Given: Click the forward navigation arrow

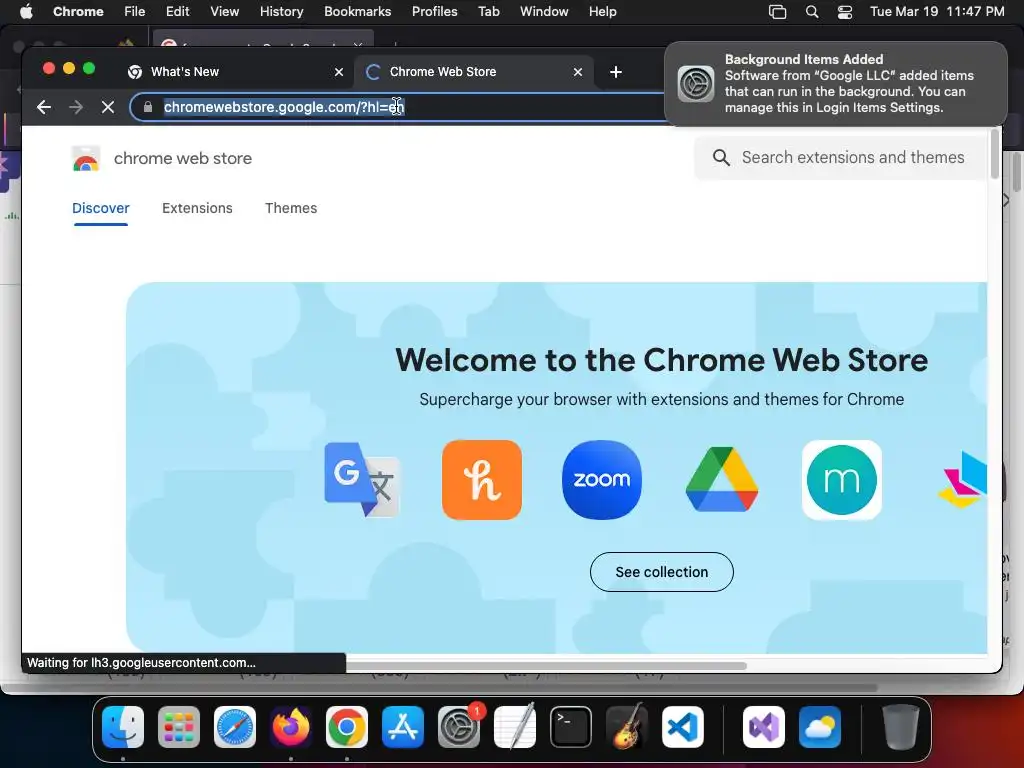Looking at the screenshot, I should pos(76,107).
